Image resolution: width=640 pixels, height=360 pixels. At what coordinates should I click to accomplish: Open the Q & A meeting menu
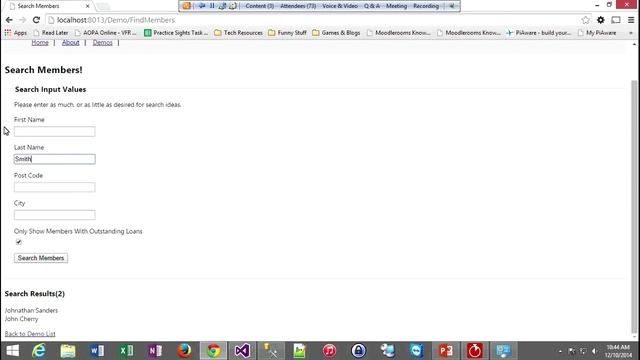(x=372, y=6)
